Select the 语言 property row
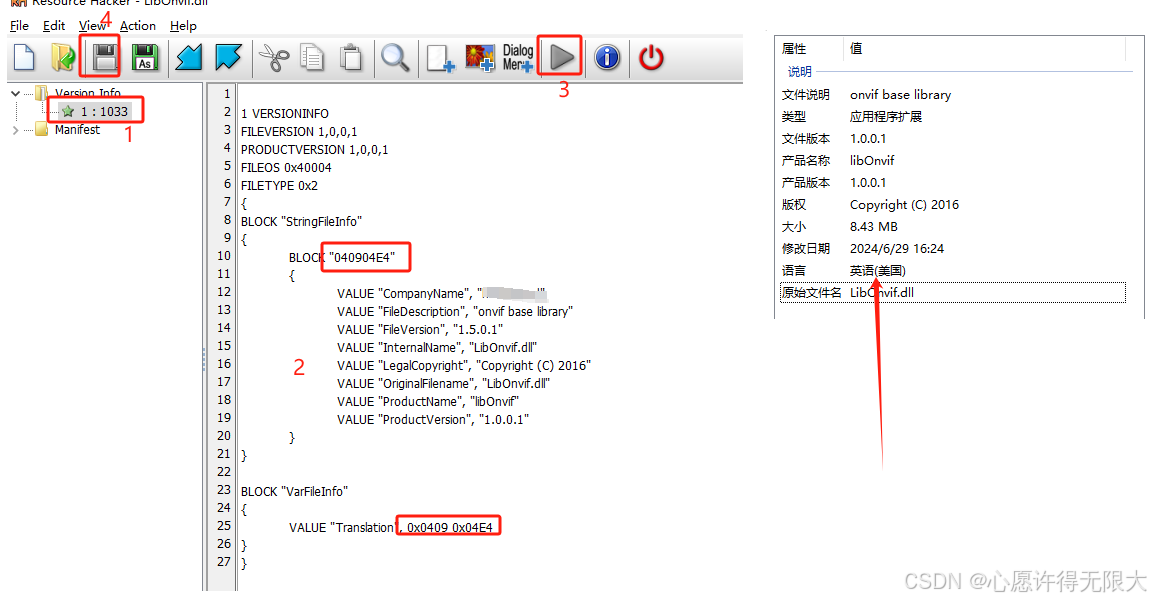 click(953, 271)
